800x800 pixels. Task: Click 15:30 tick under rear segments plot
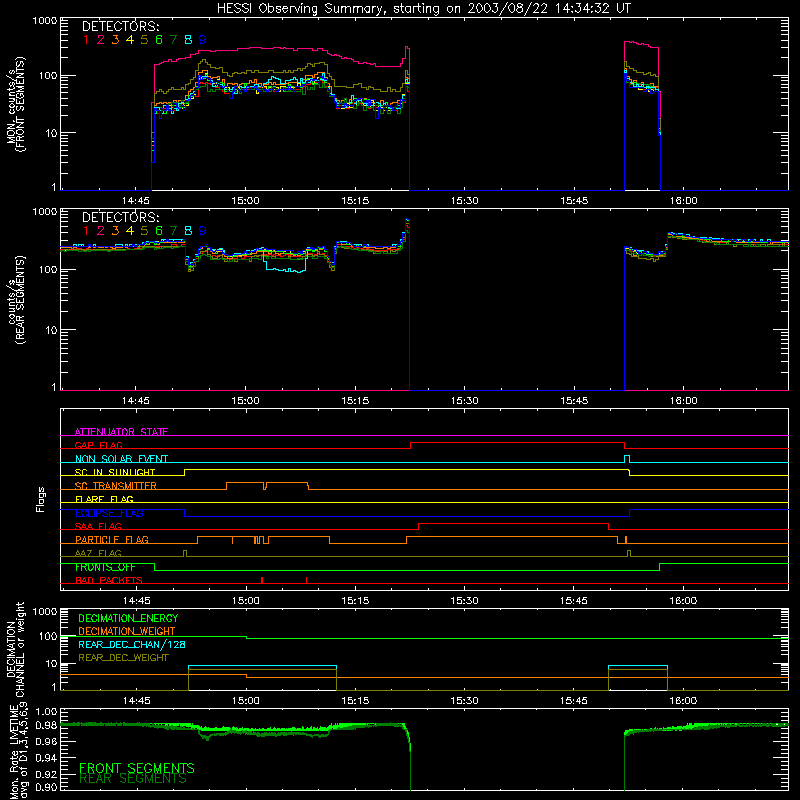465,401
